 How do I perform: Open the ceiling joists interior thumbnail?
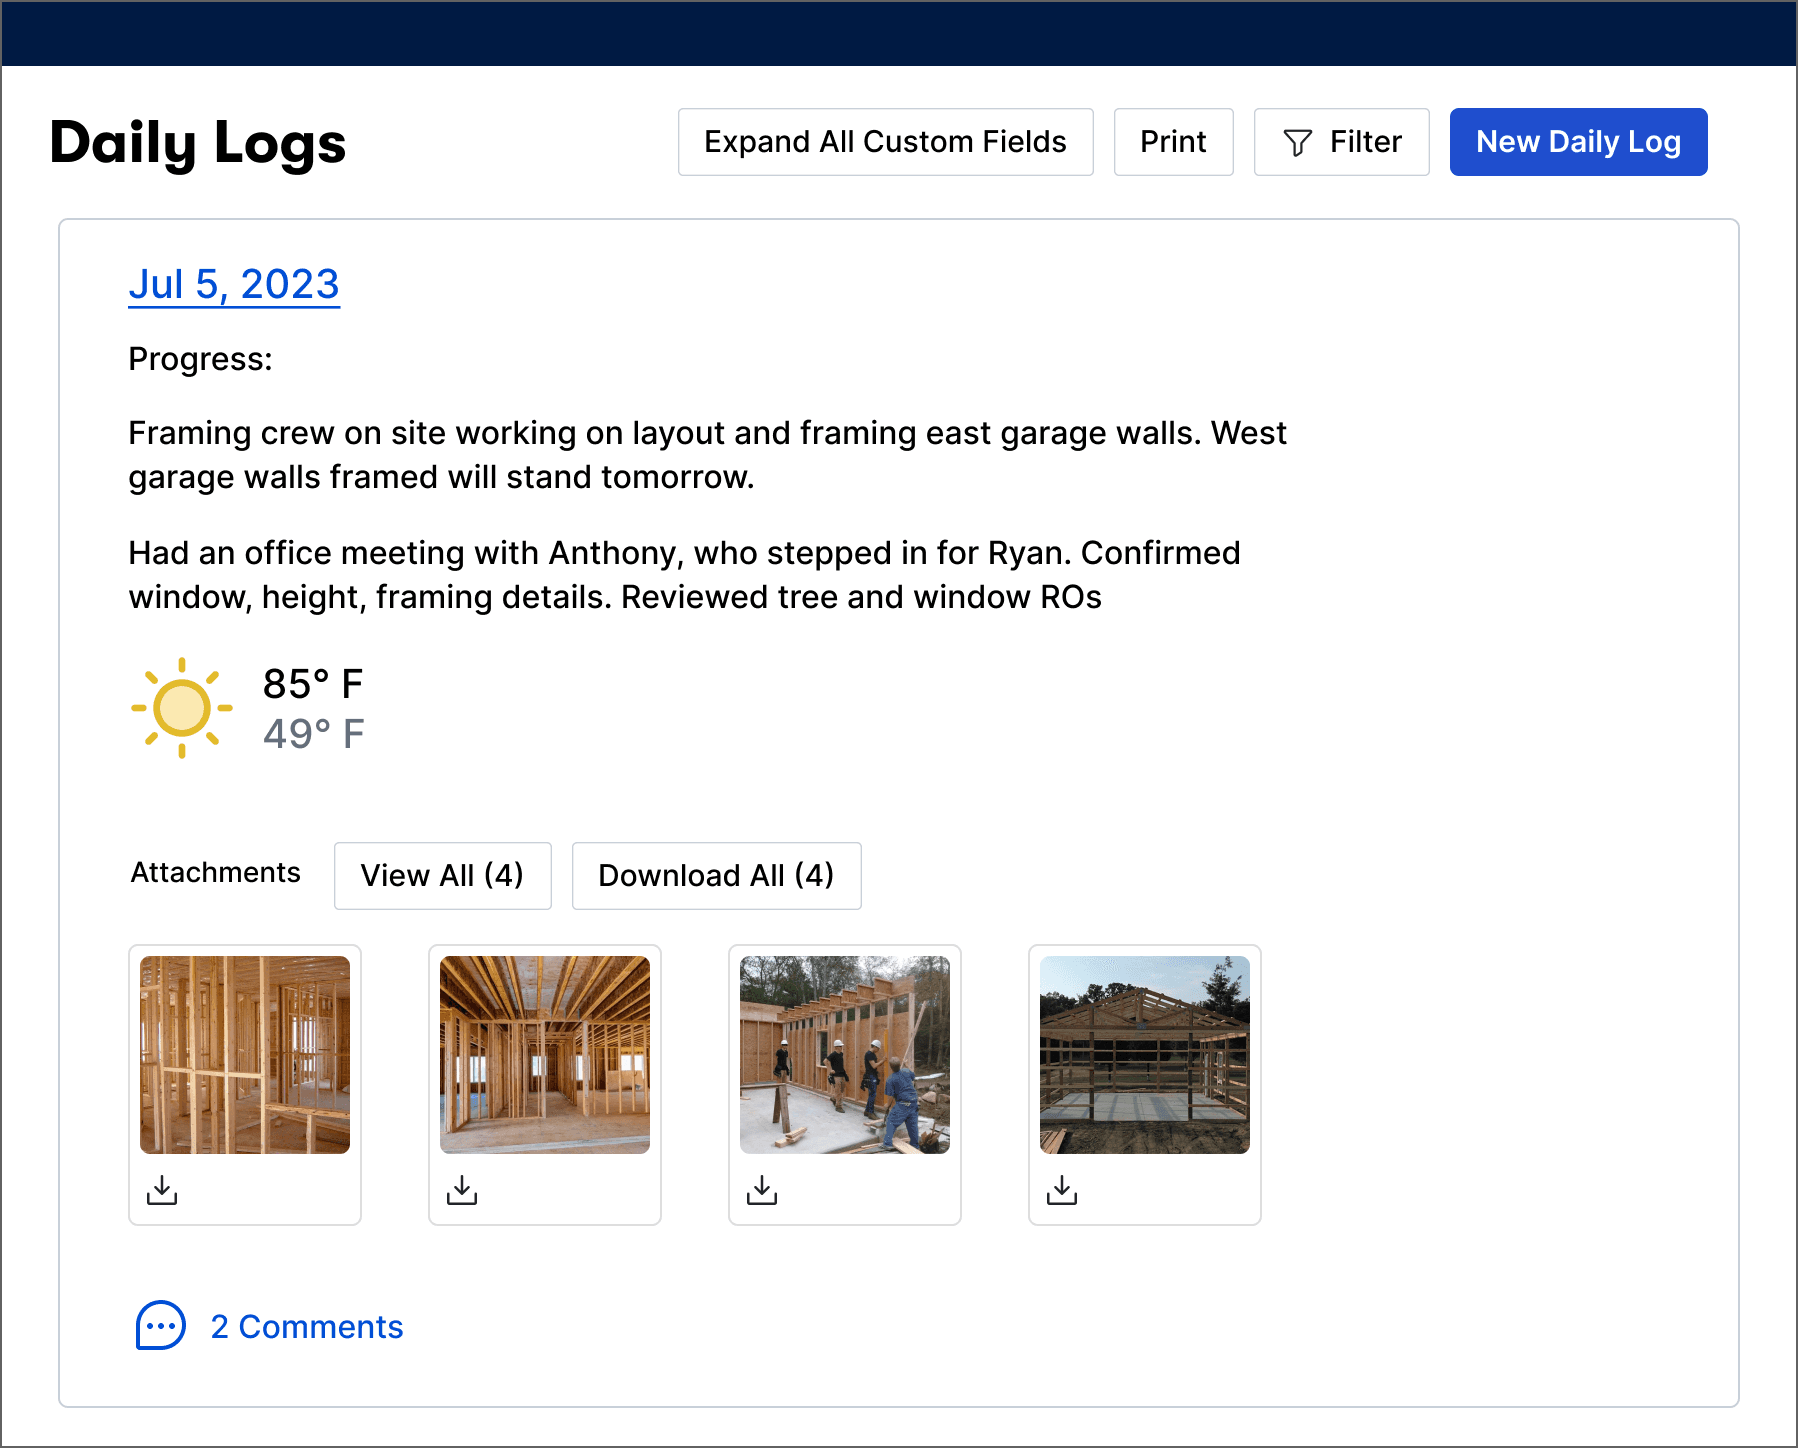point(545,1055)
